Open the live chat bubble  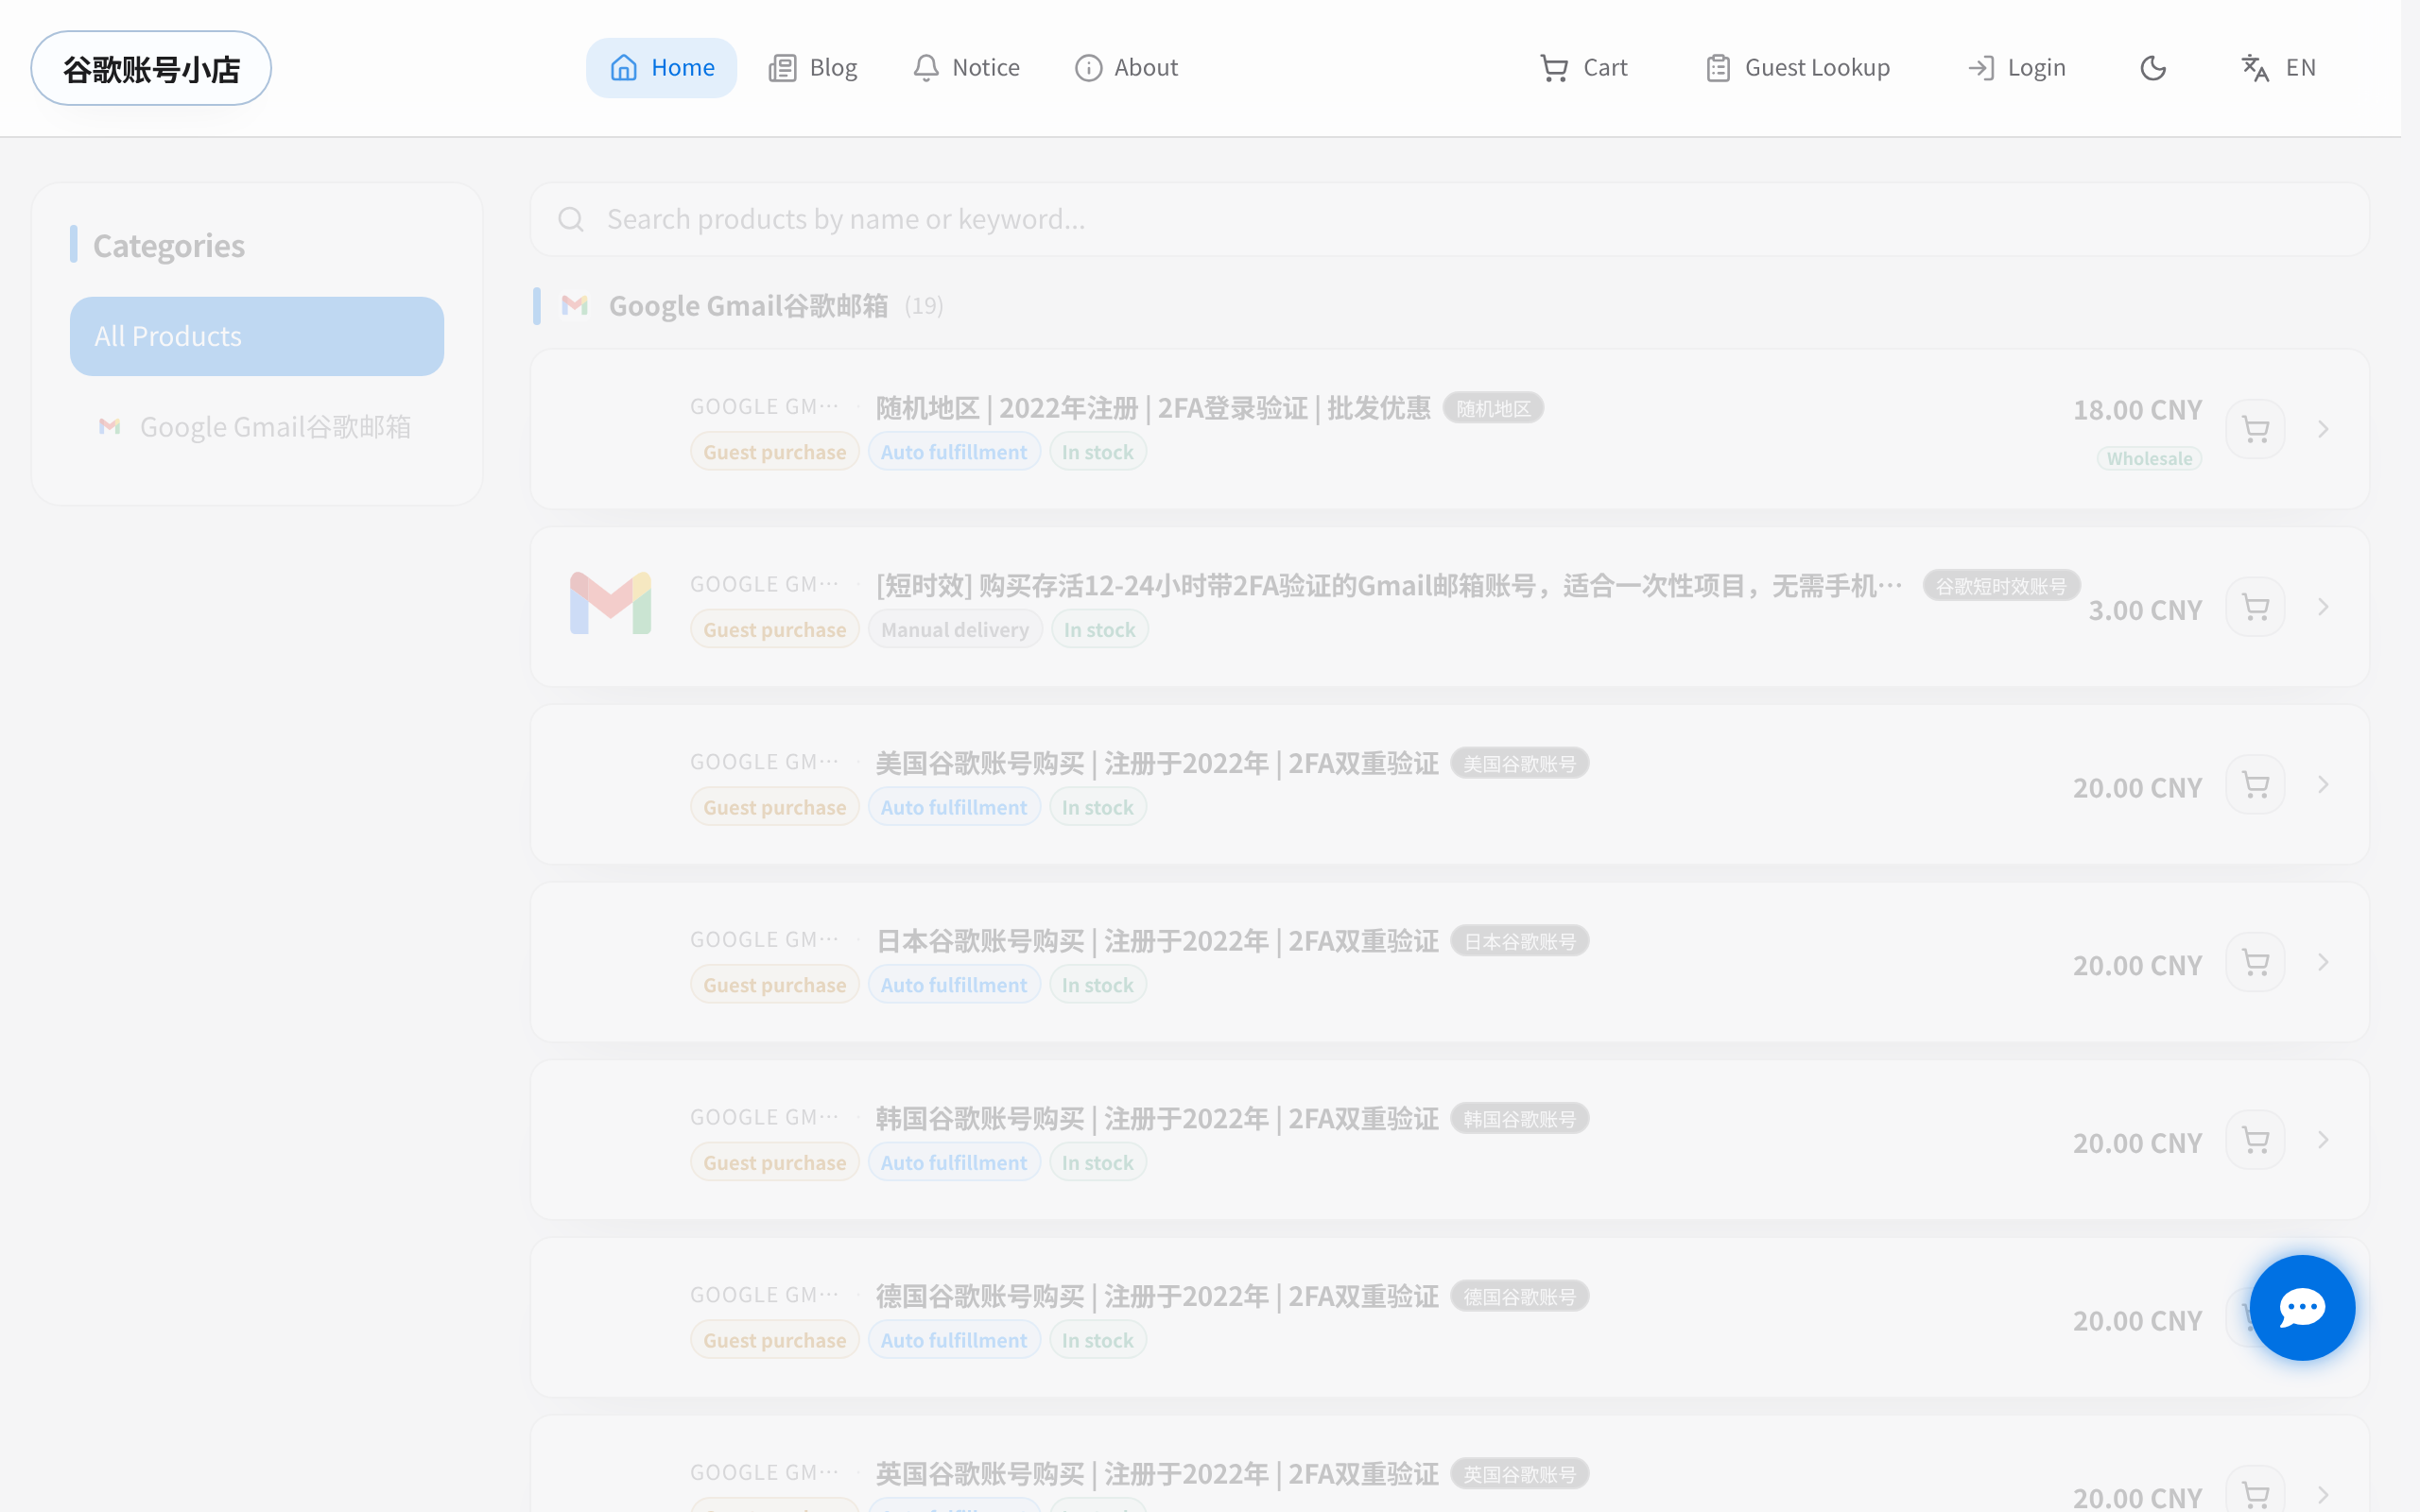[x=2302, y=1307]
